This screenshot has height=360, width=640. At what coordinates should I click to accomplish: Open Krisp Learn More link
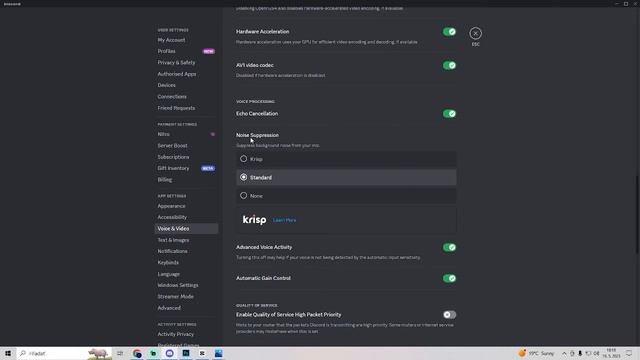284,220
